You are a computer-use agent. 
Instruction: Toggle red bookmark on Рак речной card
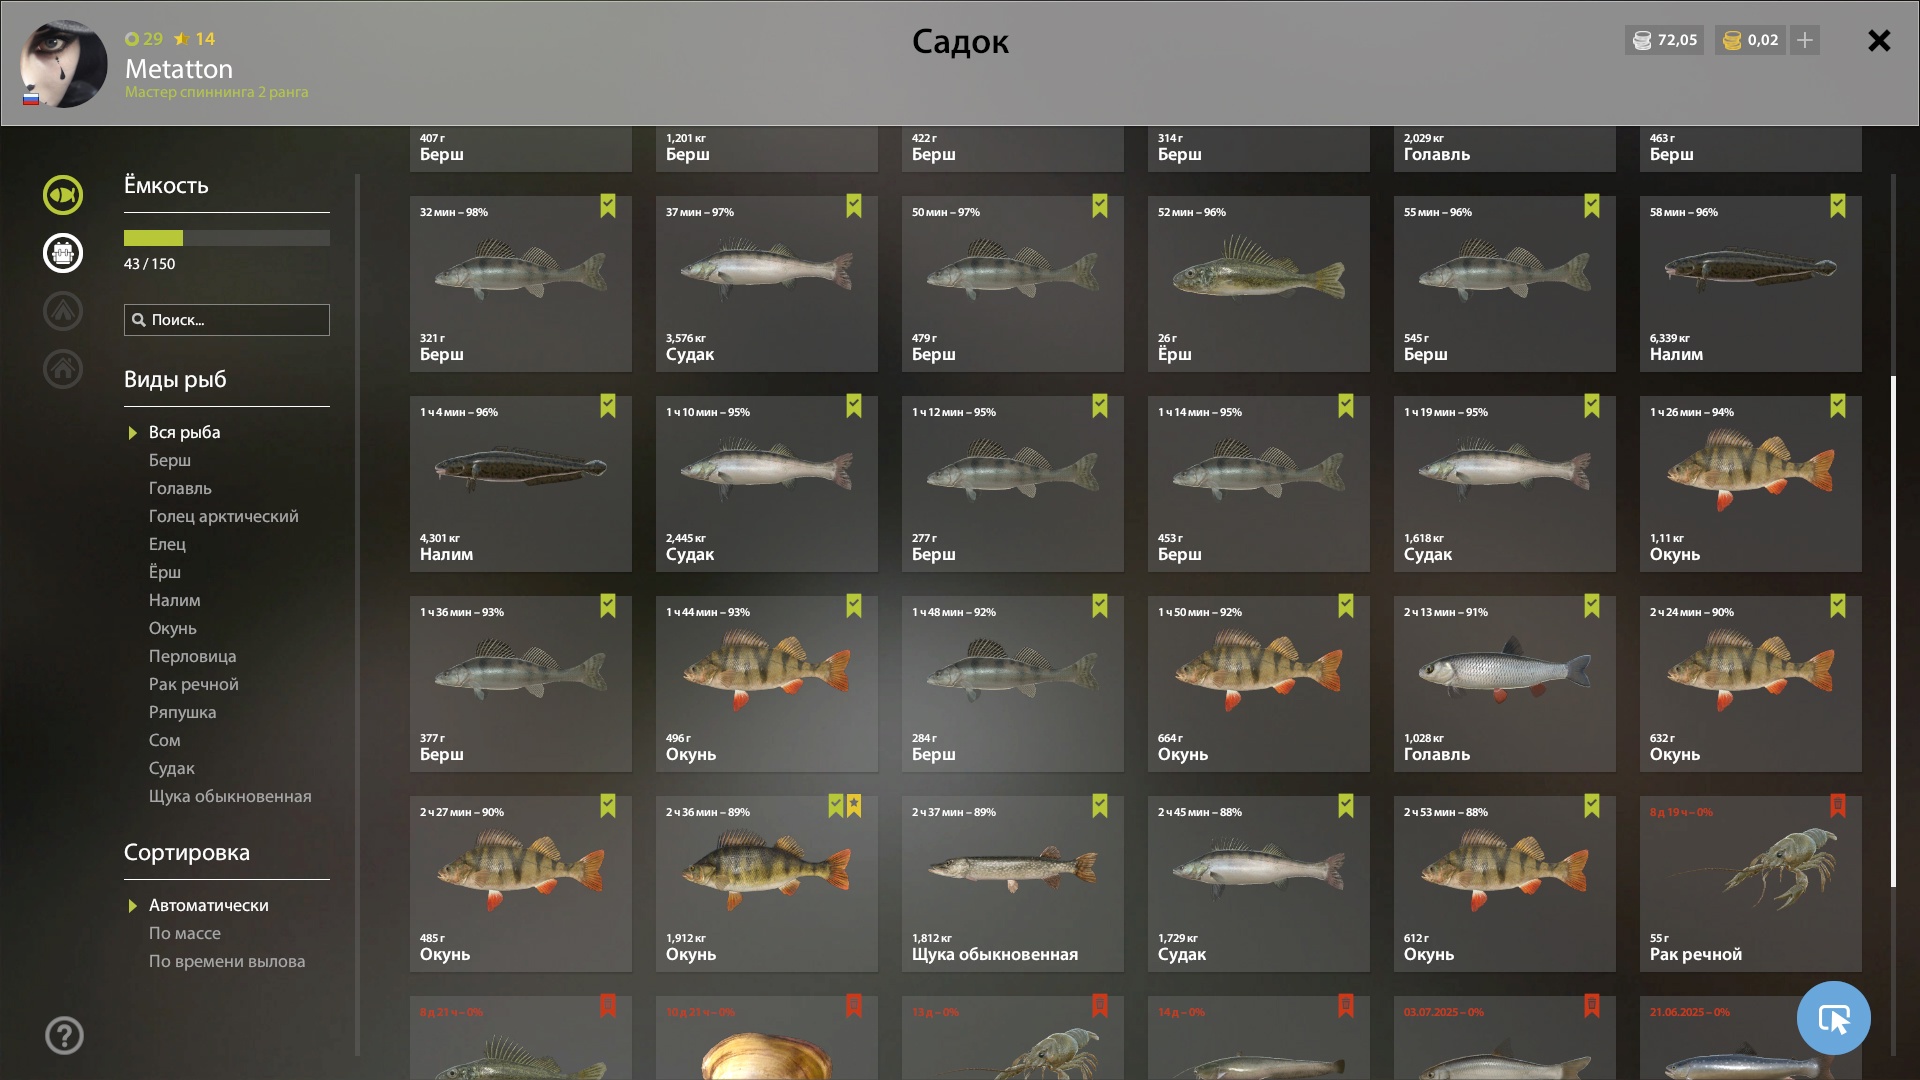point(1838,806)
